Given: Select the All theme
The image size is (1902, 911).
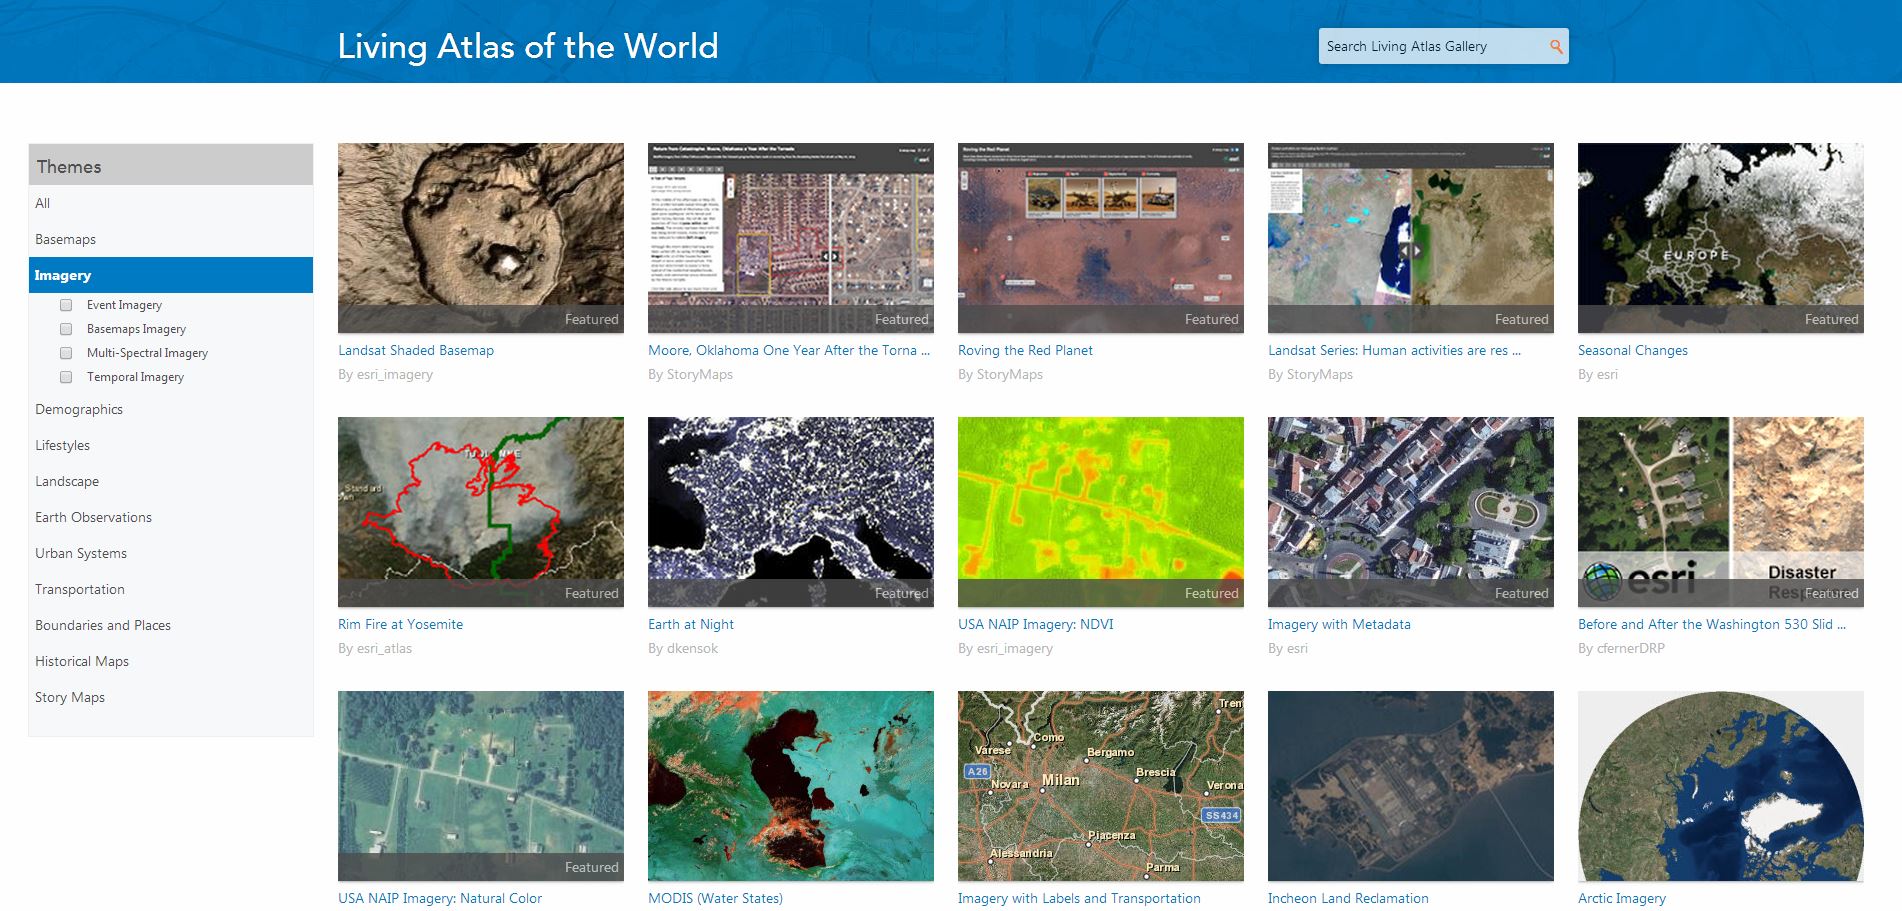Looking at the screenshot, I should pos(171,203).
